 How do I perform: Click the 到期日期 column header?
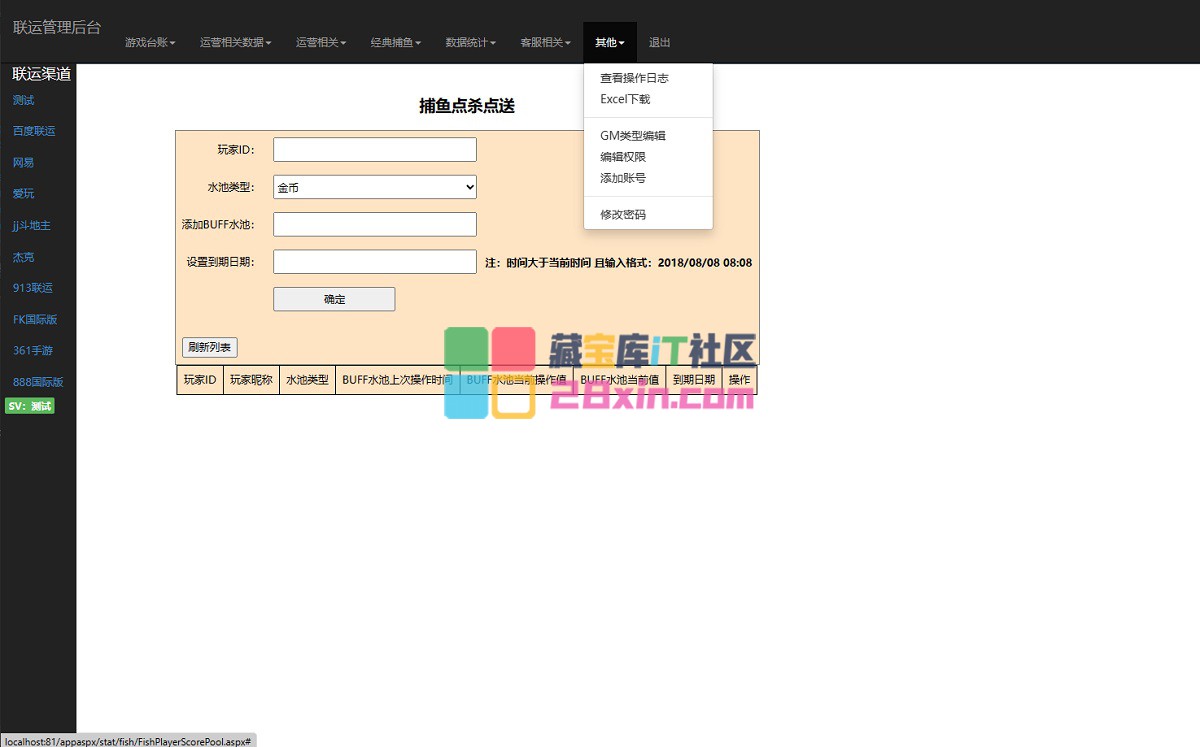click(x=694, y=380)
